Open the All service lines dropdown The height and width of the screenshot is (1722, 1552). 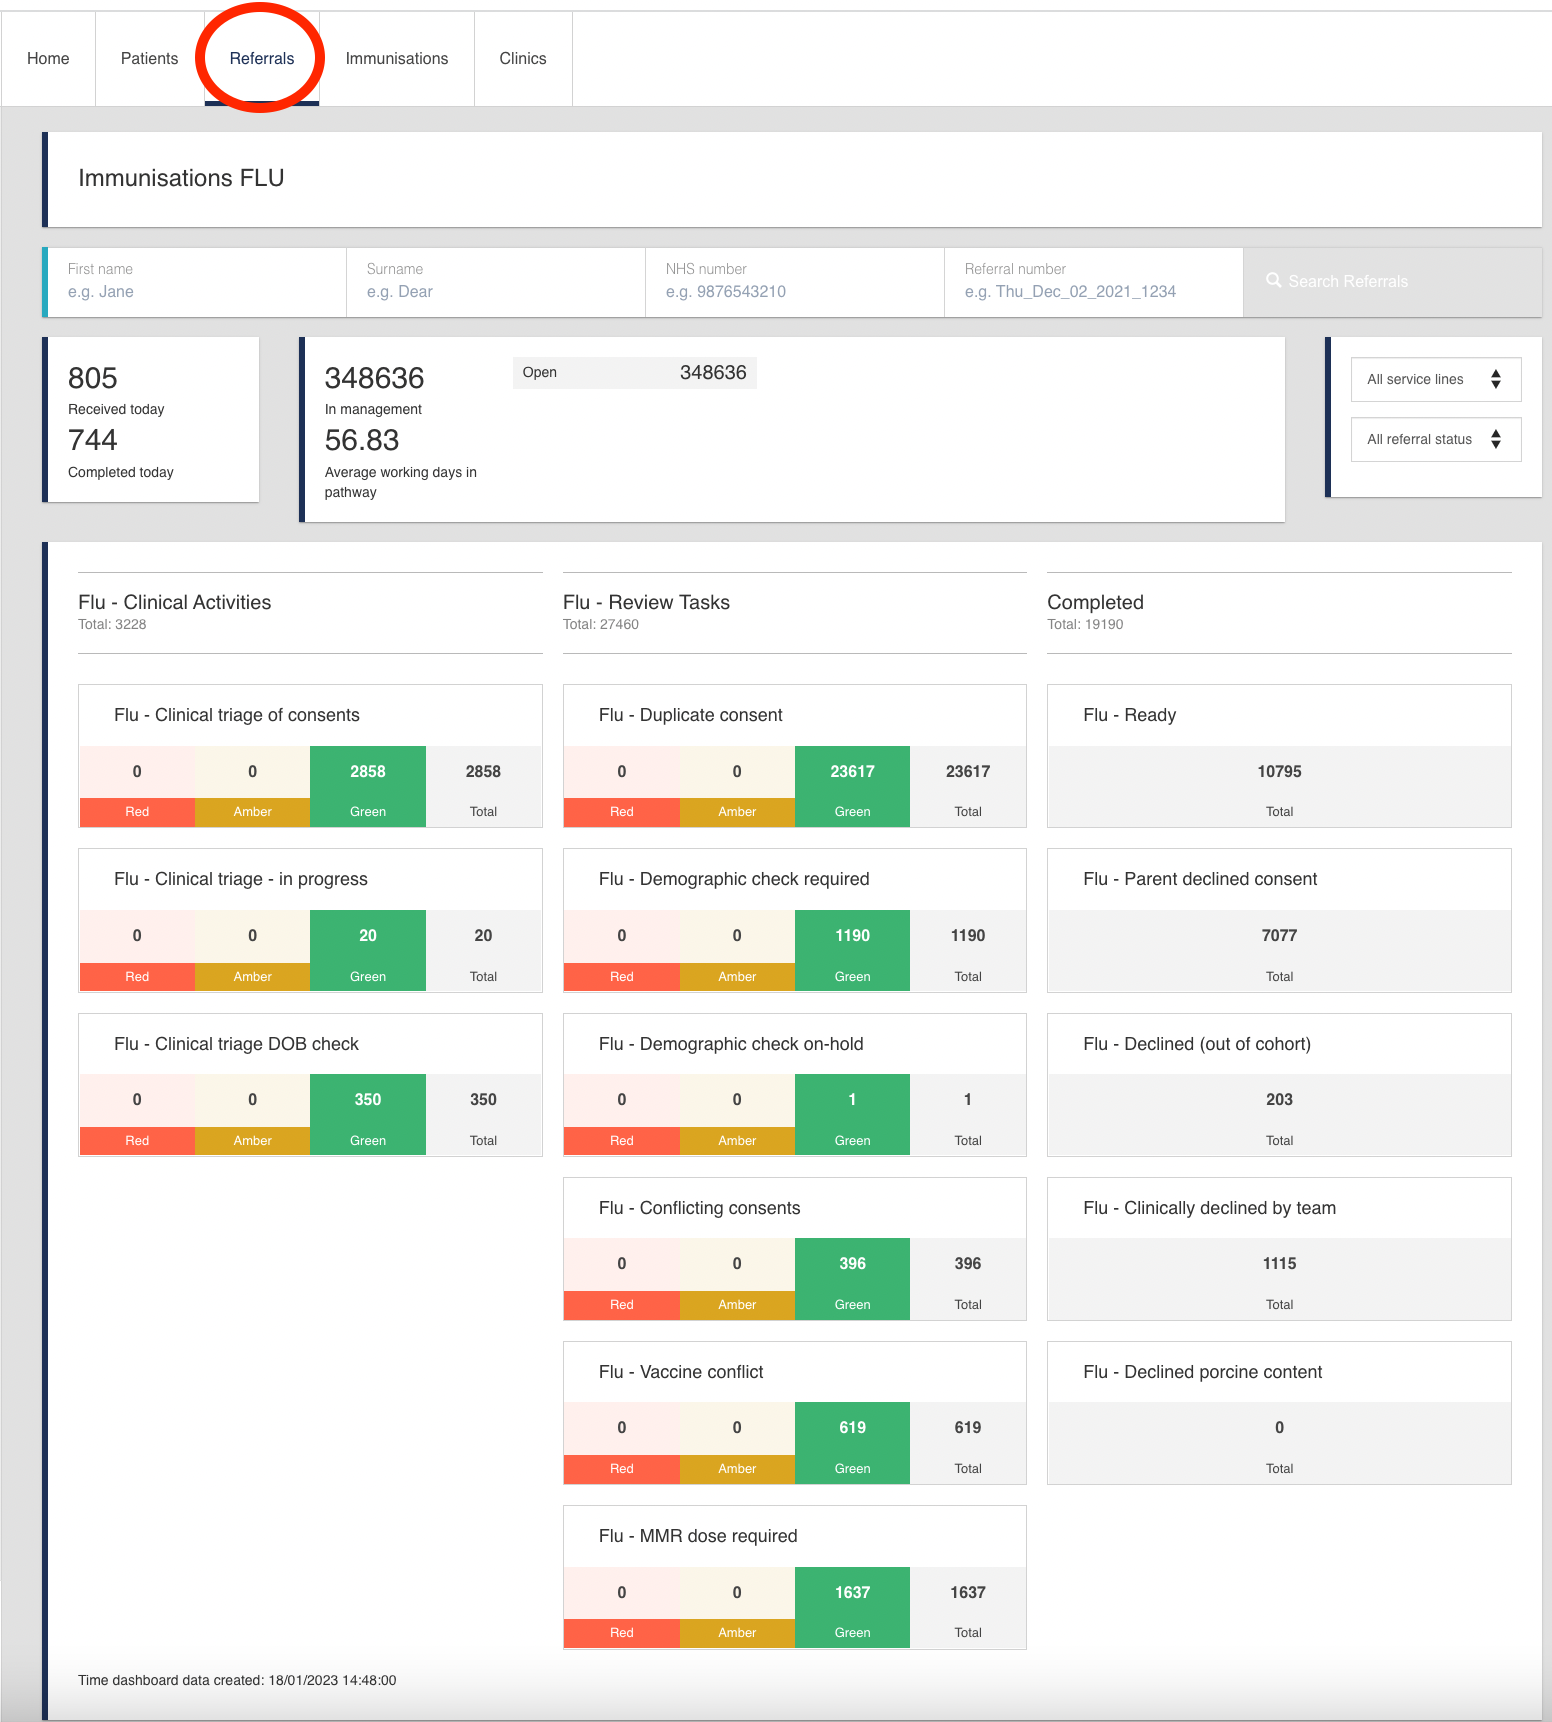tap(1435, 379)
